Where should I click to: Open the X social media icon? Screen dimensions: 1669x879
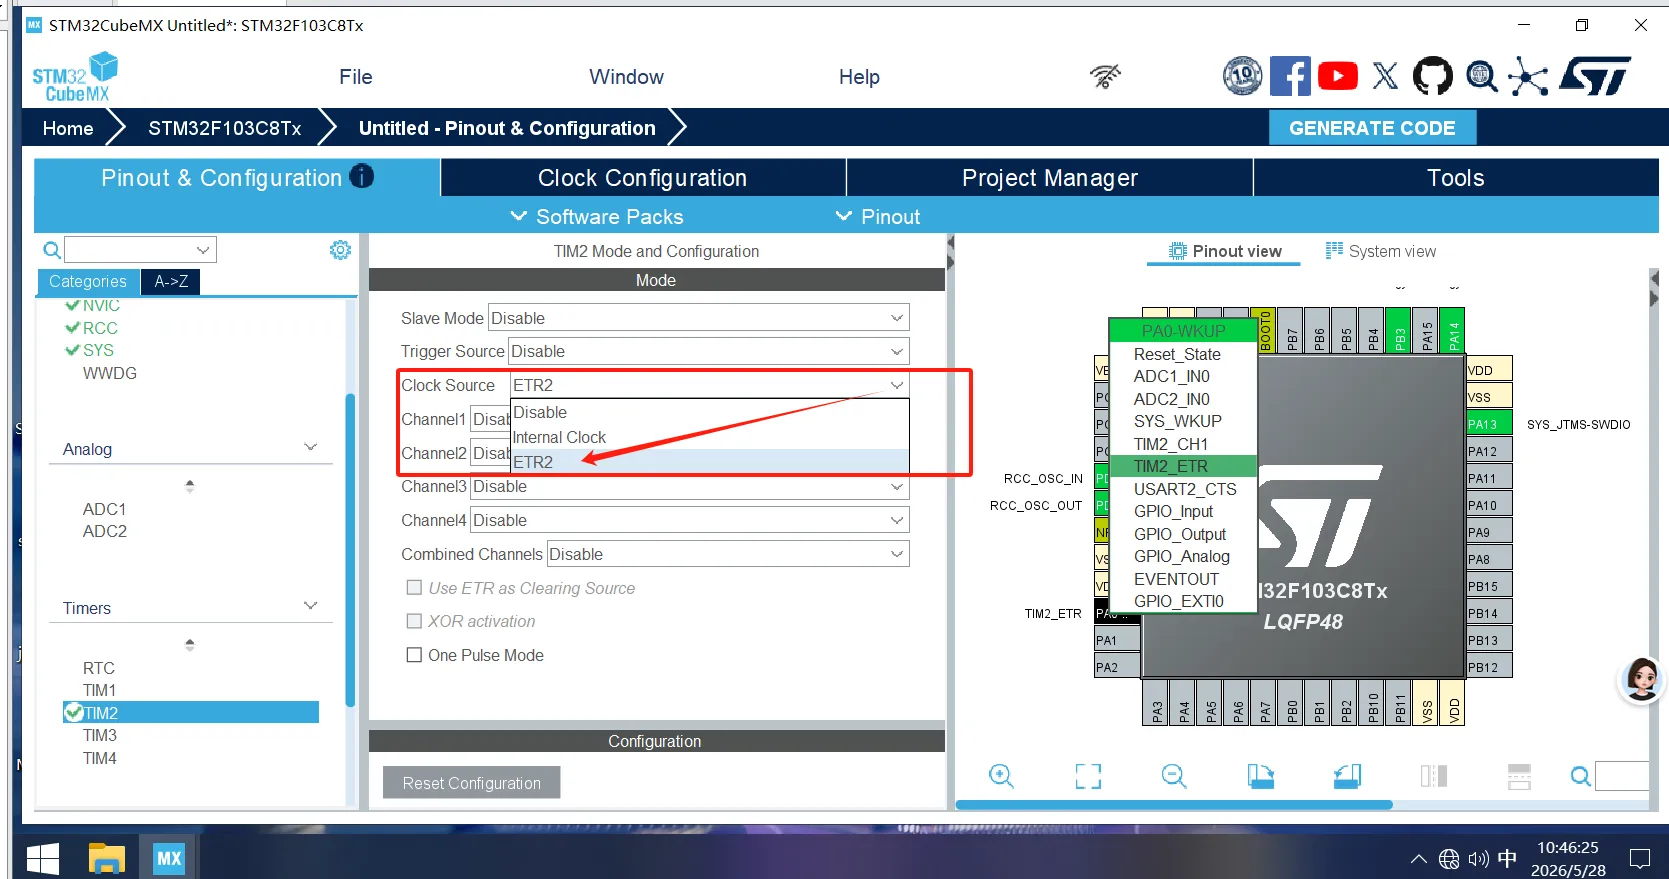pos(1385,76)
